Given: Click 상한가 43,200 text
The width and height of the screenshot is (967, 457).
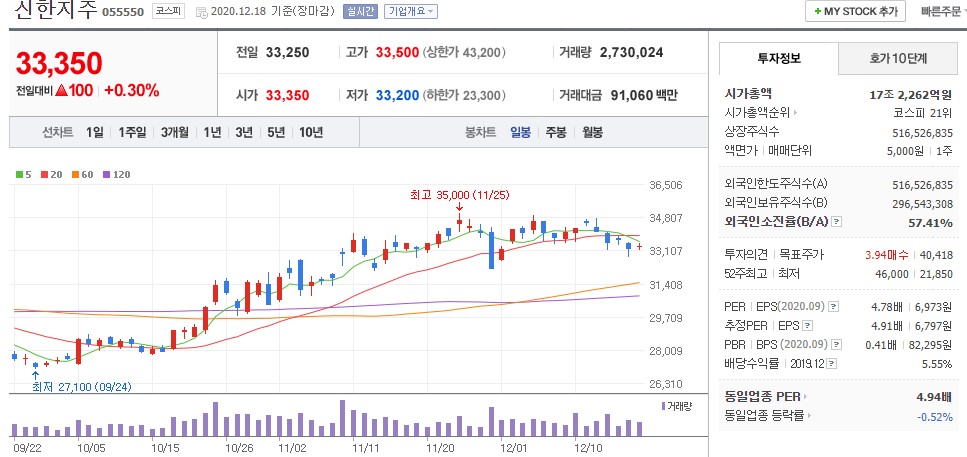Looking at the screenshot, I should 464,52.
